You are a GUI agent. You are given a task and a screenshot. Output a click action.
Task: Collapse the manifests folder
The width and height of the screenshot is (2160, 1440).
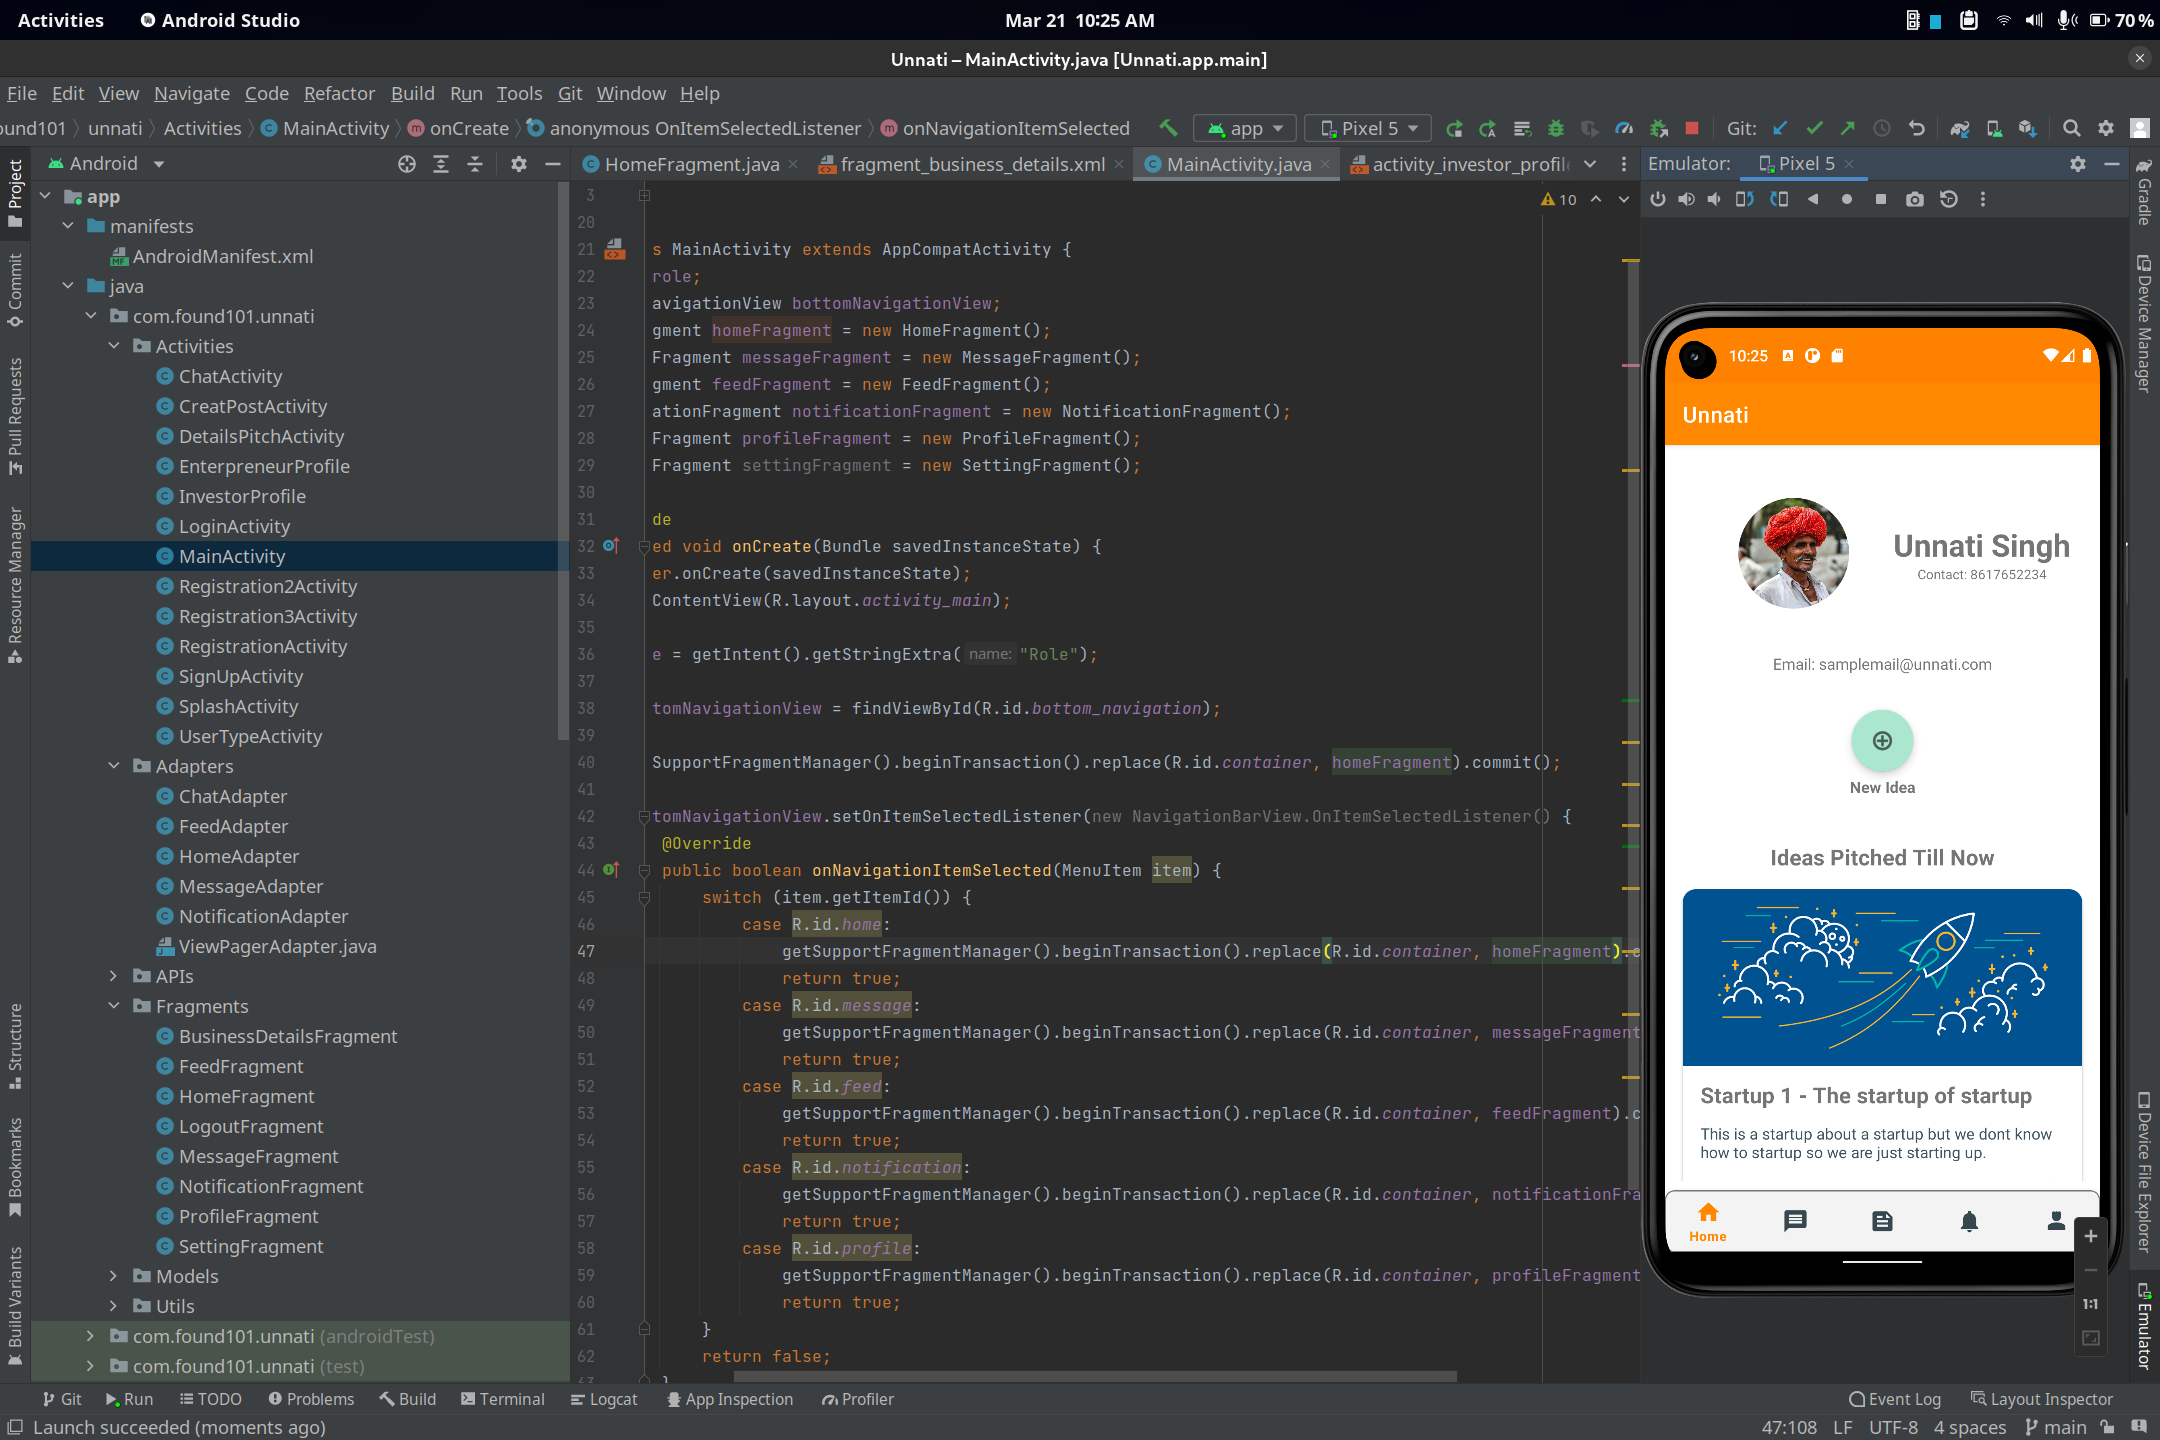pos(68,226)
